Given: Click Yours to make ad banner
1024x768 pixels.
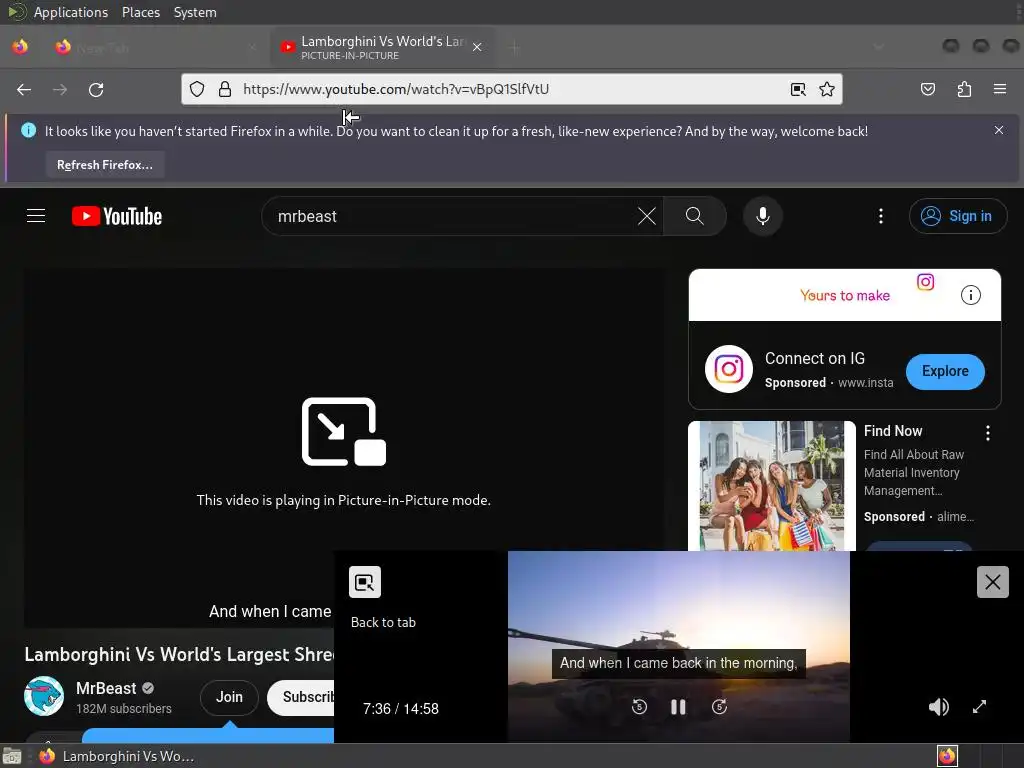Looking at the screenshot, I should [845, 295].
